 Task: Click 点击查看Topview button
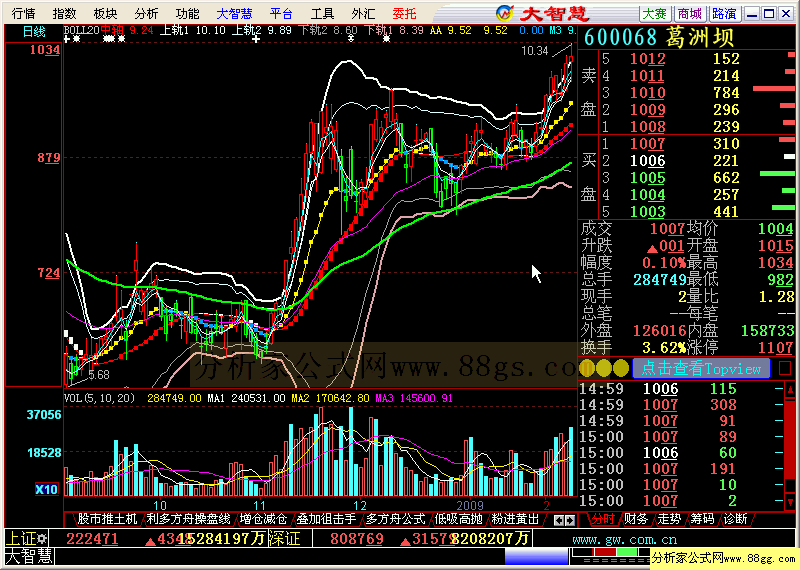pos(701,368)
